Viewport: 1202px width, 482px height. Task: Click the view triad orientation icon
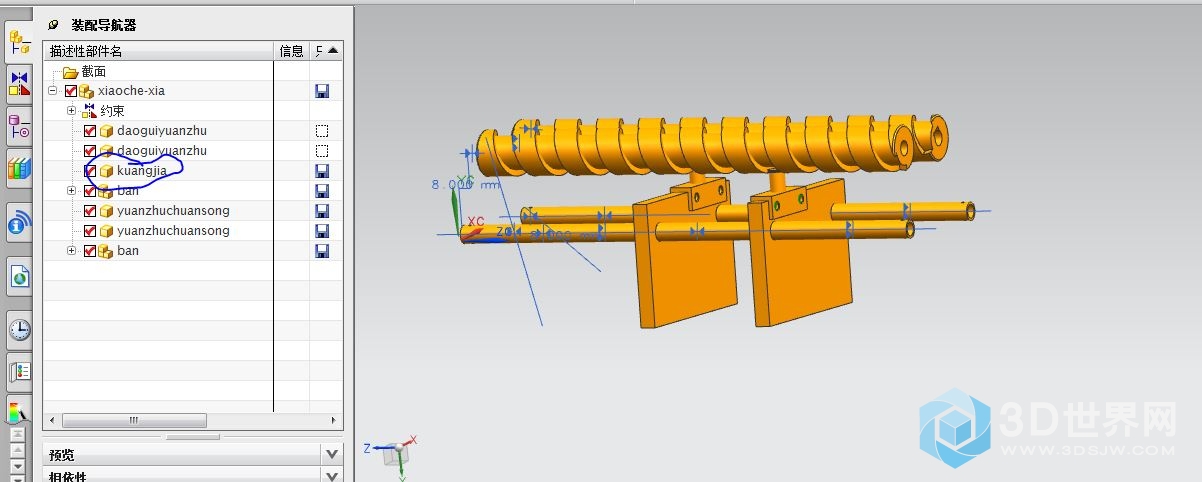click(x=396, y=452)
